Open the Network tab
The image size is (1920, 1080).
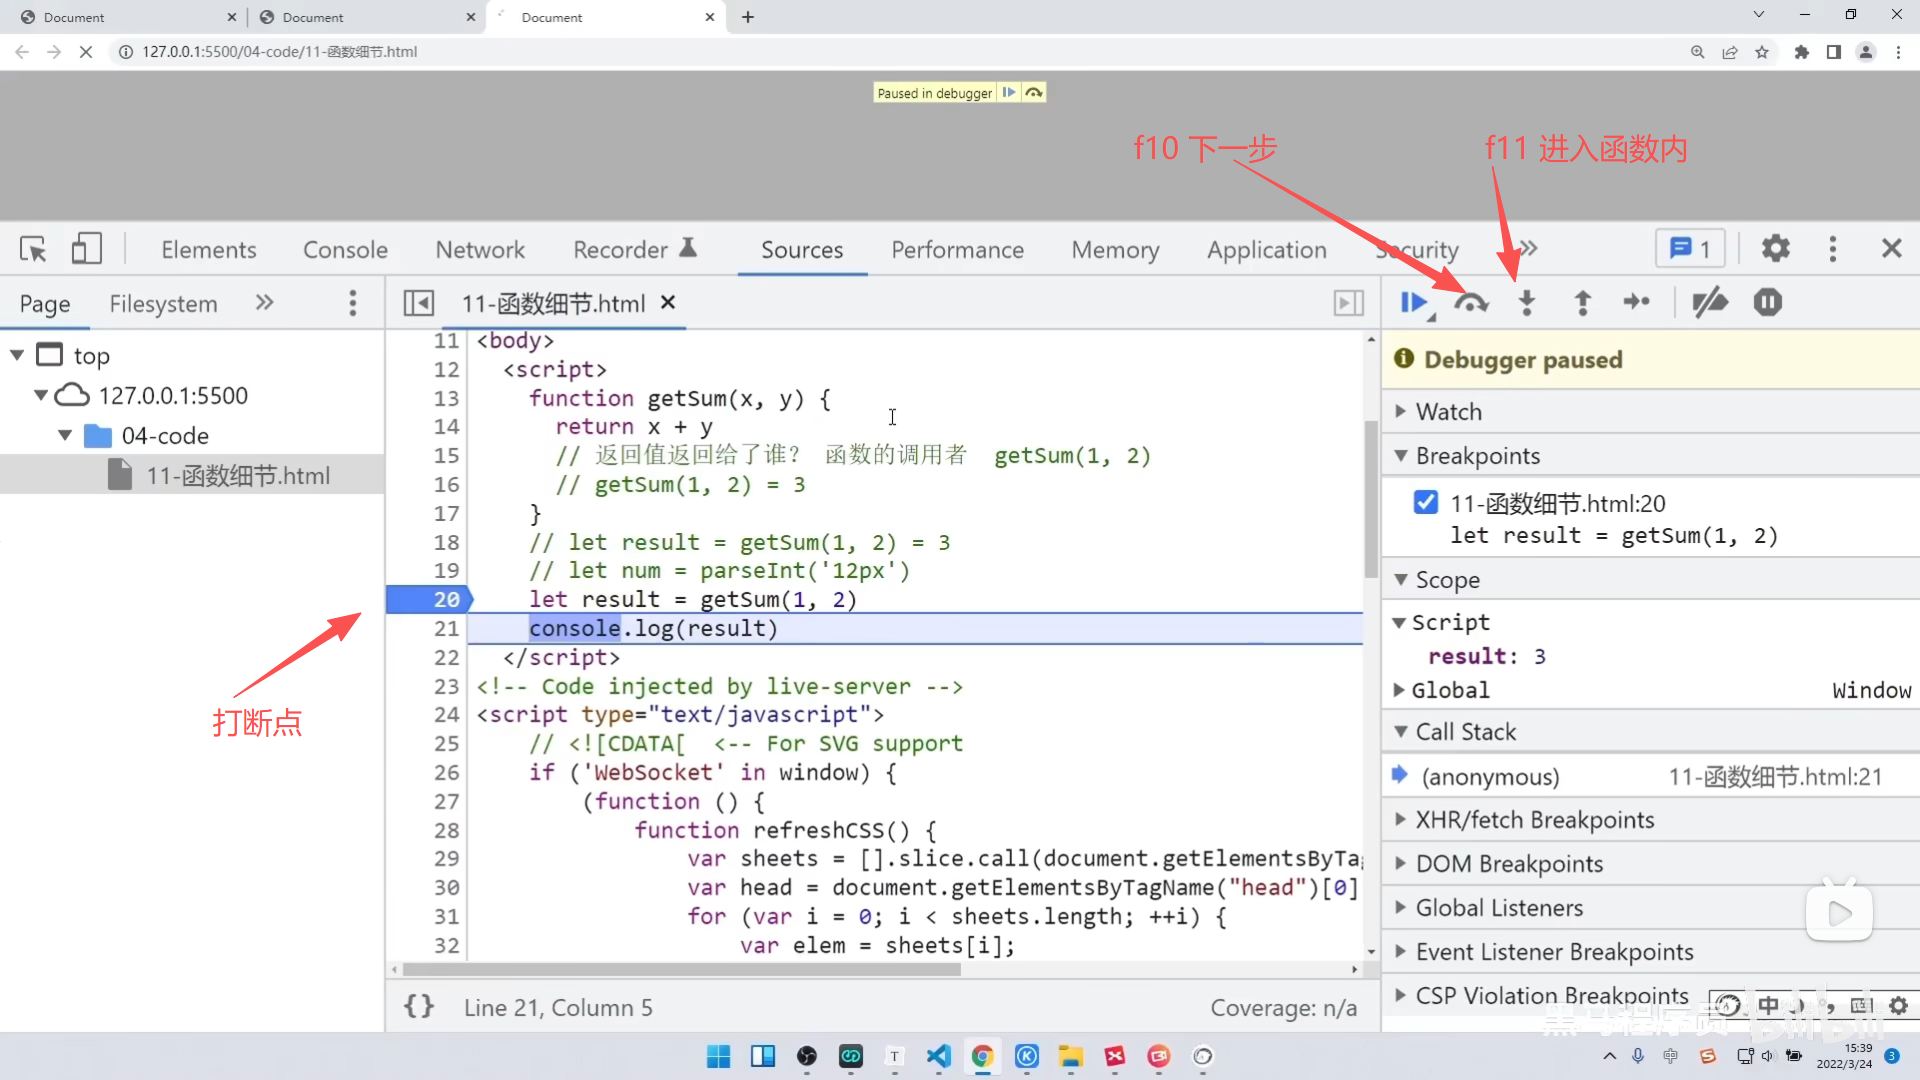point(480,250)
